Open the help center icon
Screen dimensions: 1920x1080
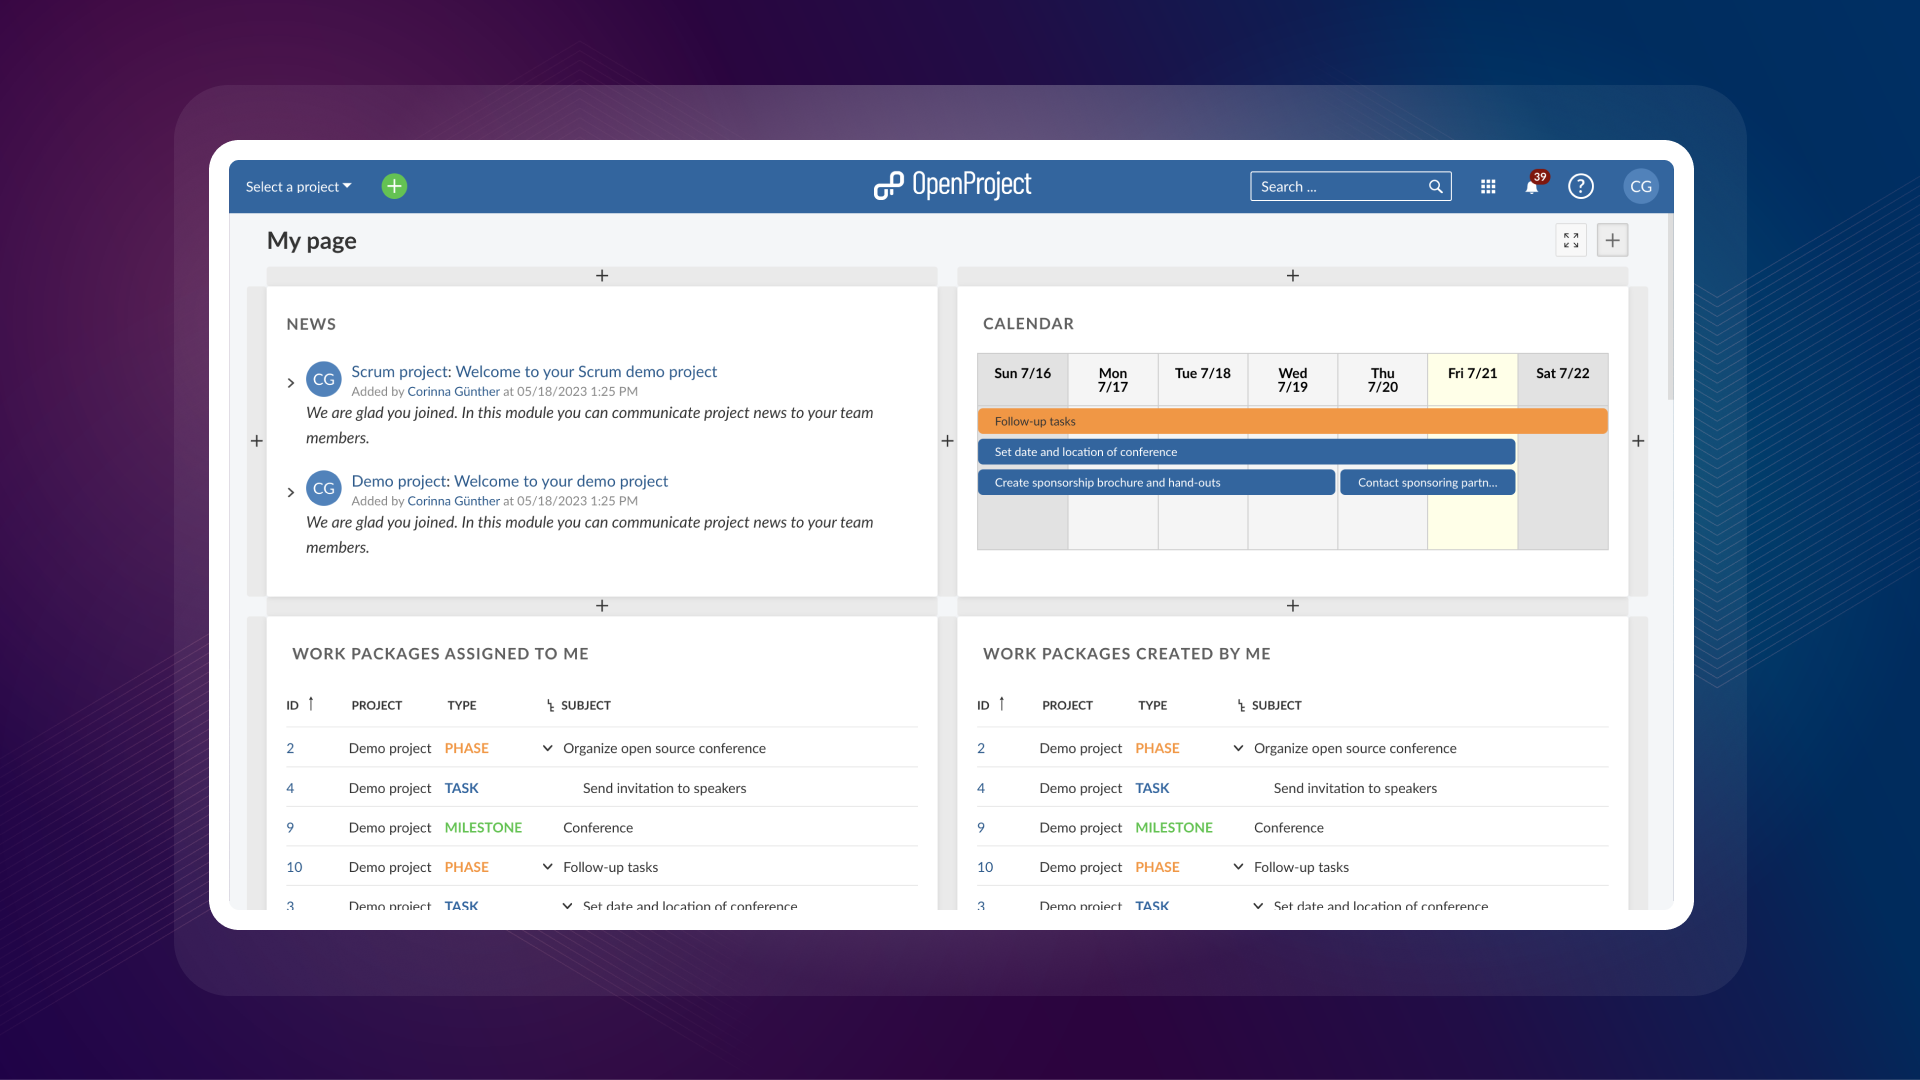pos(1580,186)
